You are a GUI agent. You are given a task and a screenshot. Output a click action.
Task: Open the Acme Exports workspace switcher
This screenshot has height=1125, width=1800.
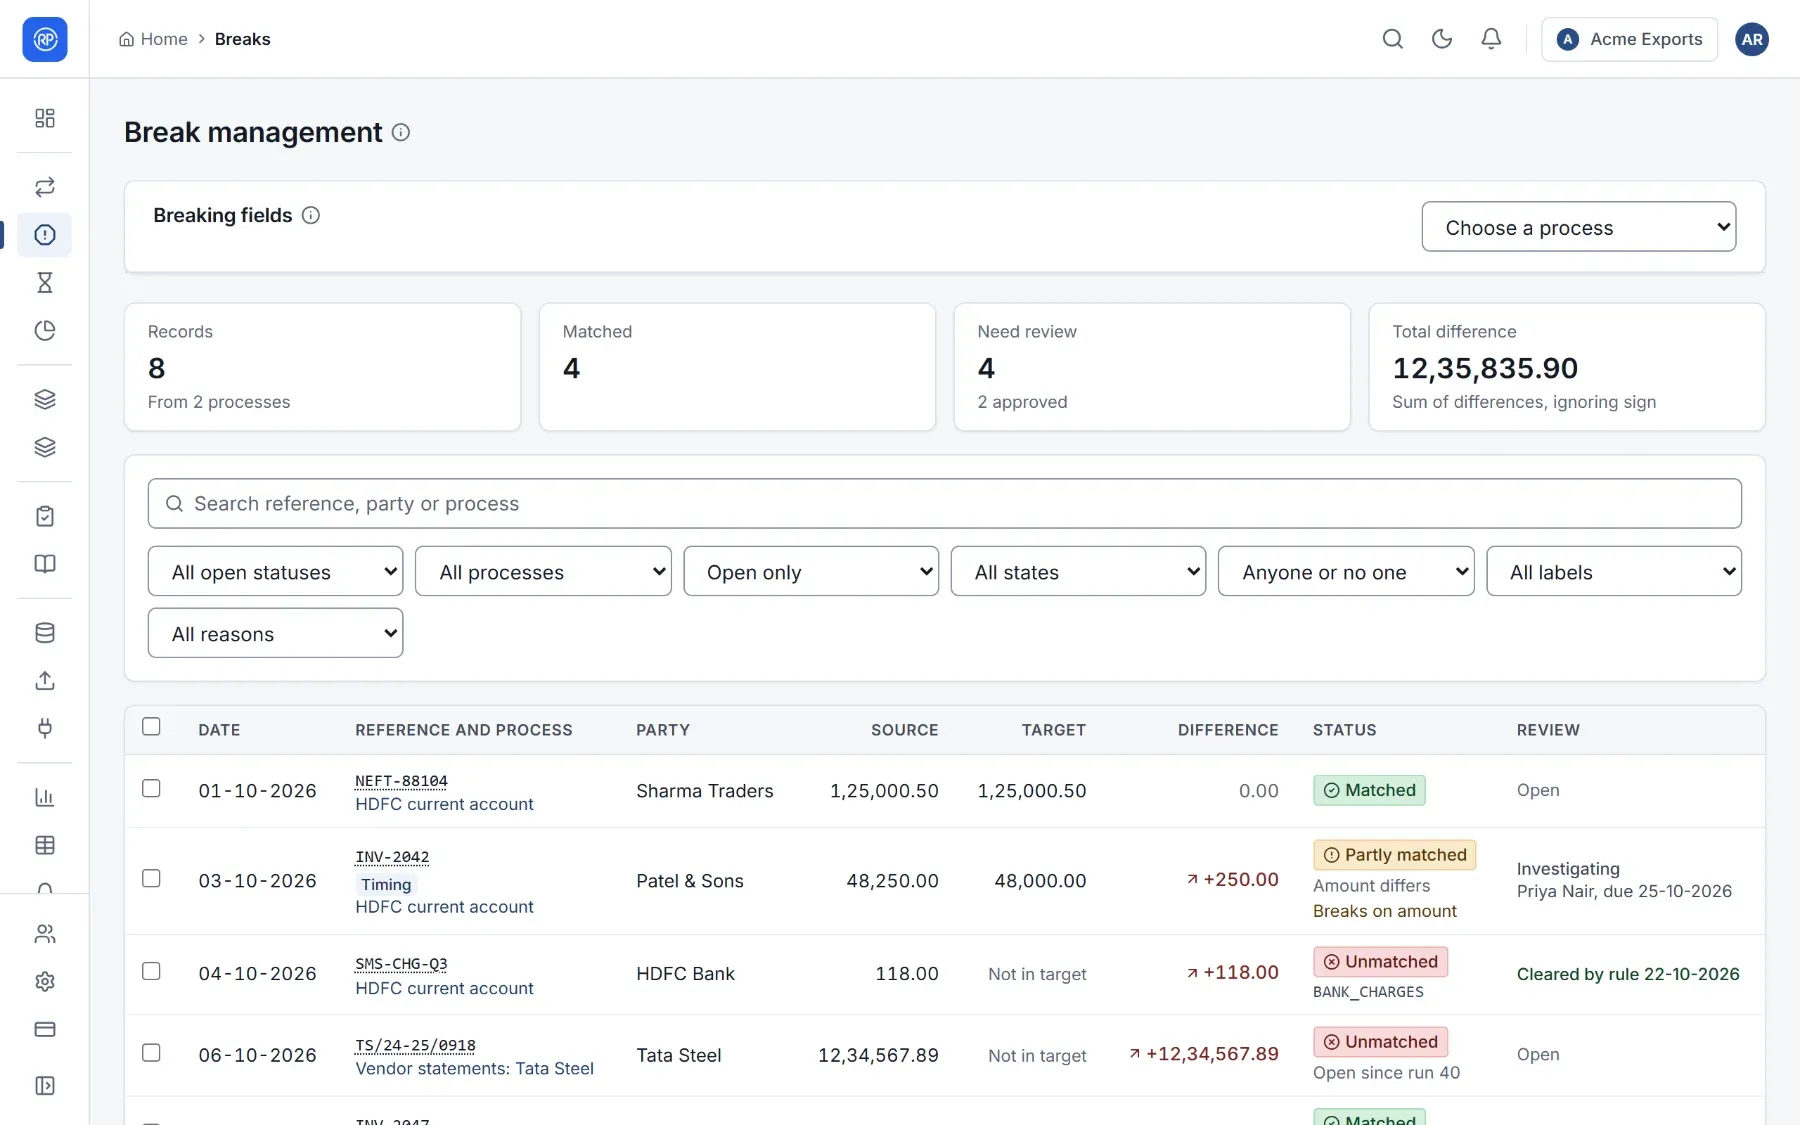[x=1629, y=39]
